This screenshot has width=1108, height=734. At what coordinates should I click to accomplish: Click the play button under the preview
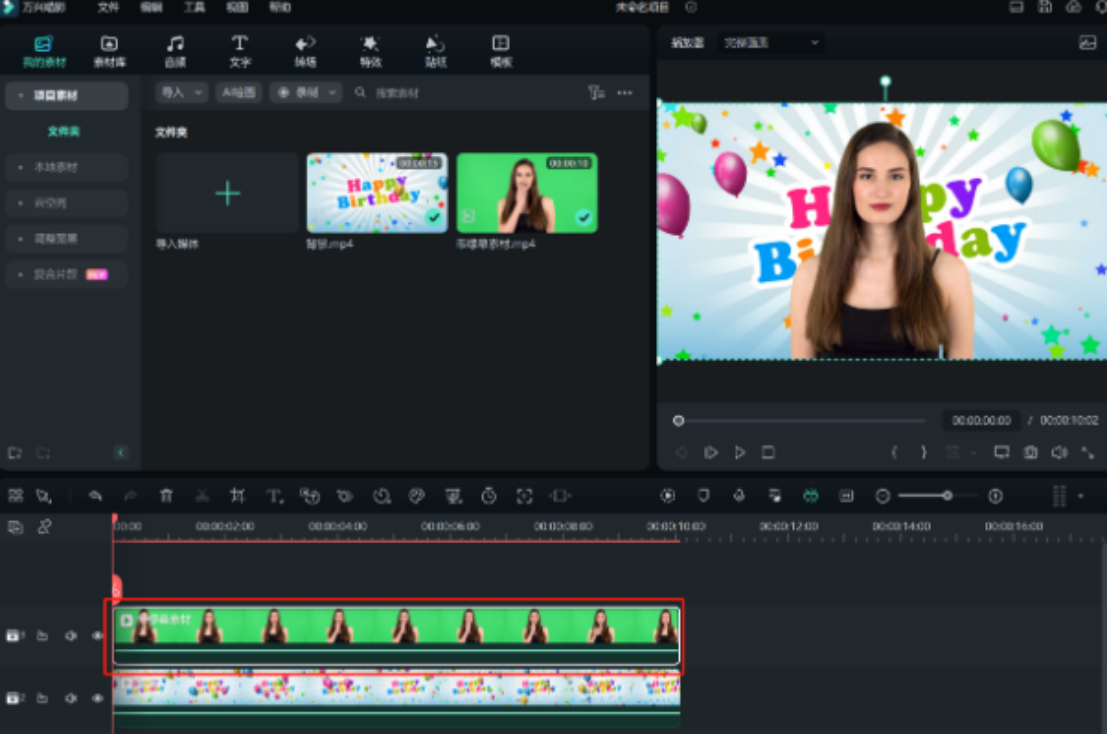tap(740, 452)
